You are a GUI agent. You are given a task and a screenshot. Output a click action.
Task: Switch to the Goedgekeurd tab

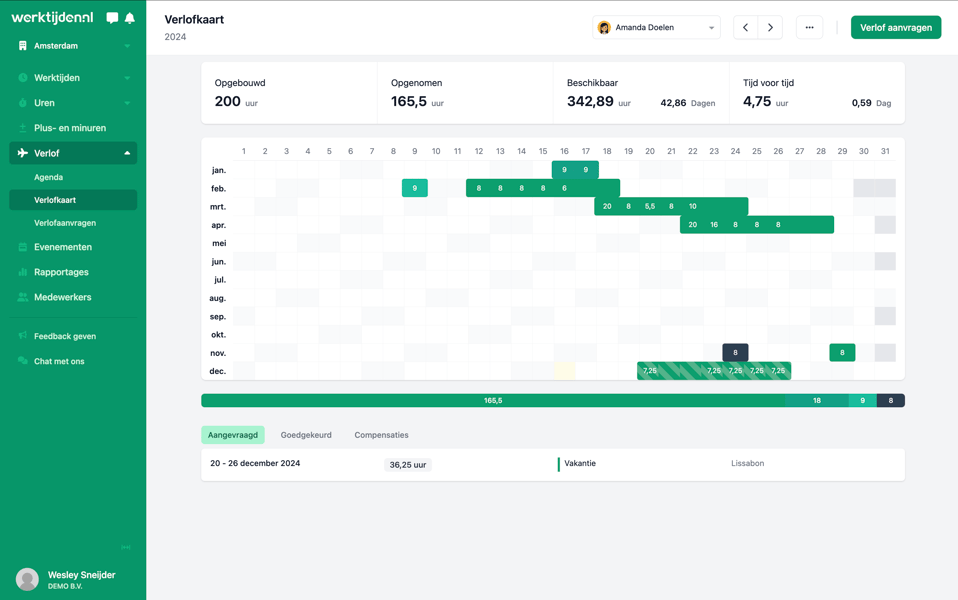[x=306, y=435]
